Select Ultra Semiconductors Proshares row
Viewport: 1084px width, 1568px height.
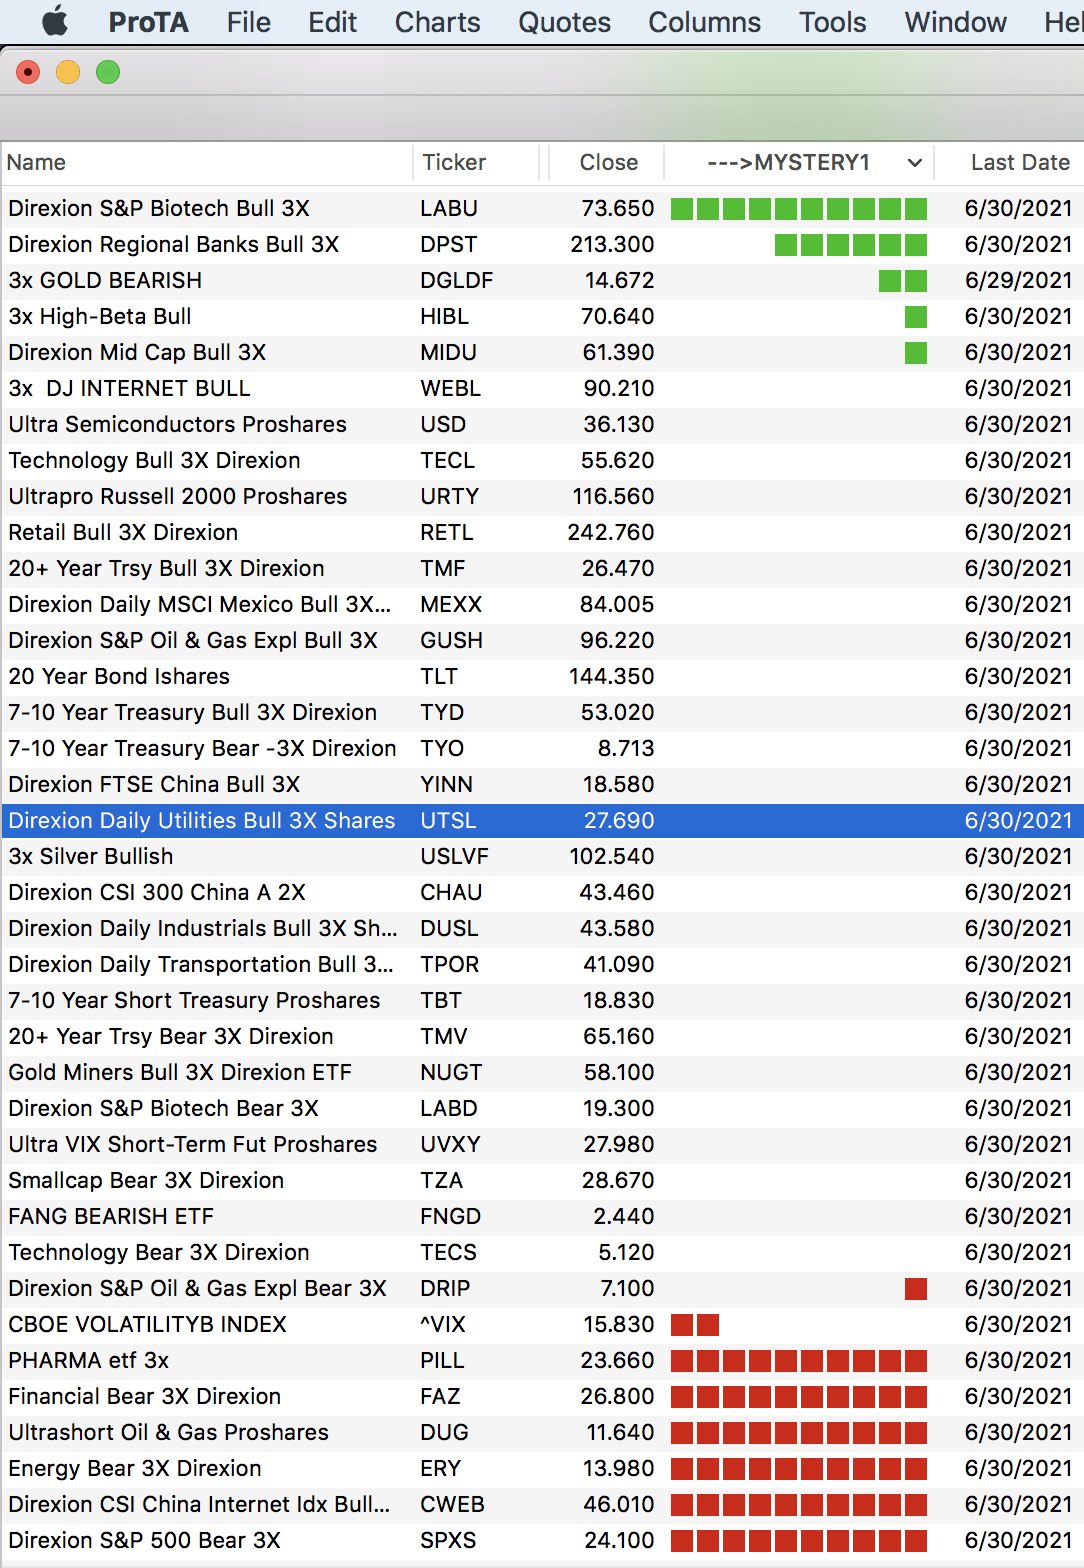coord(542,424)
